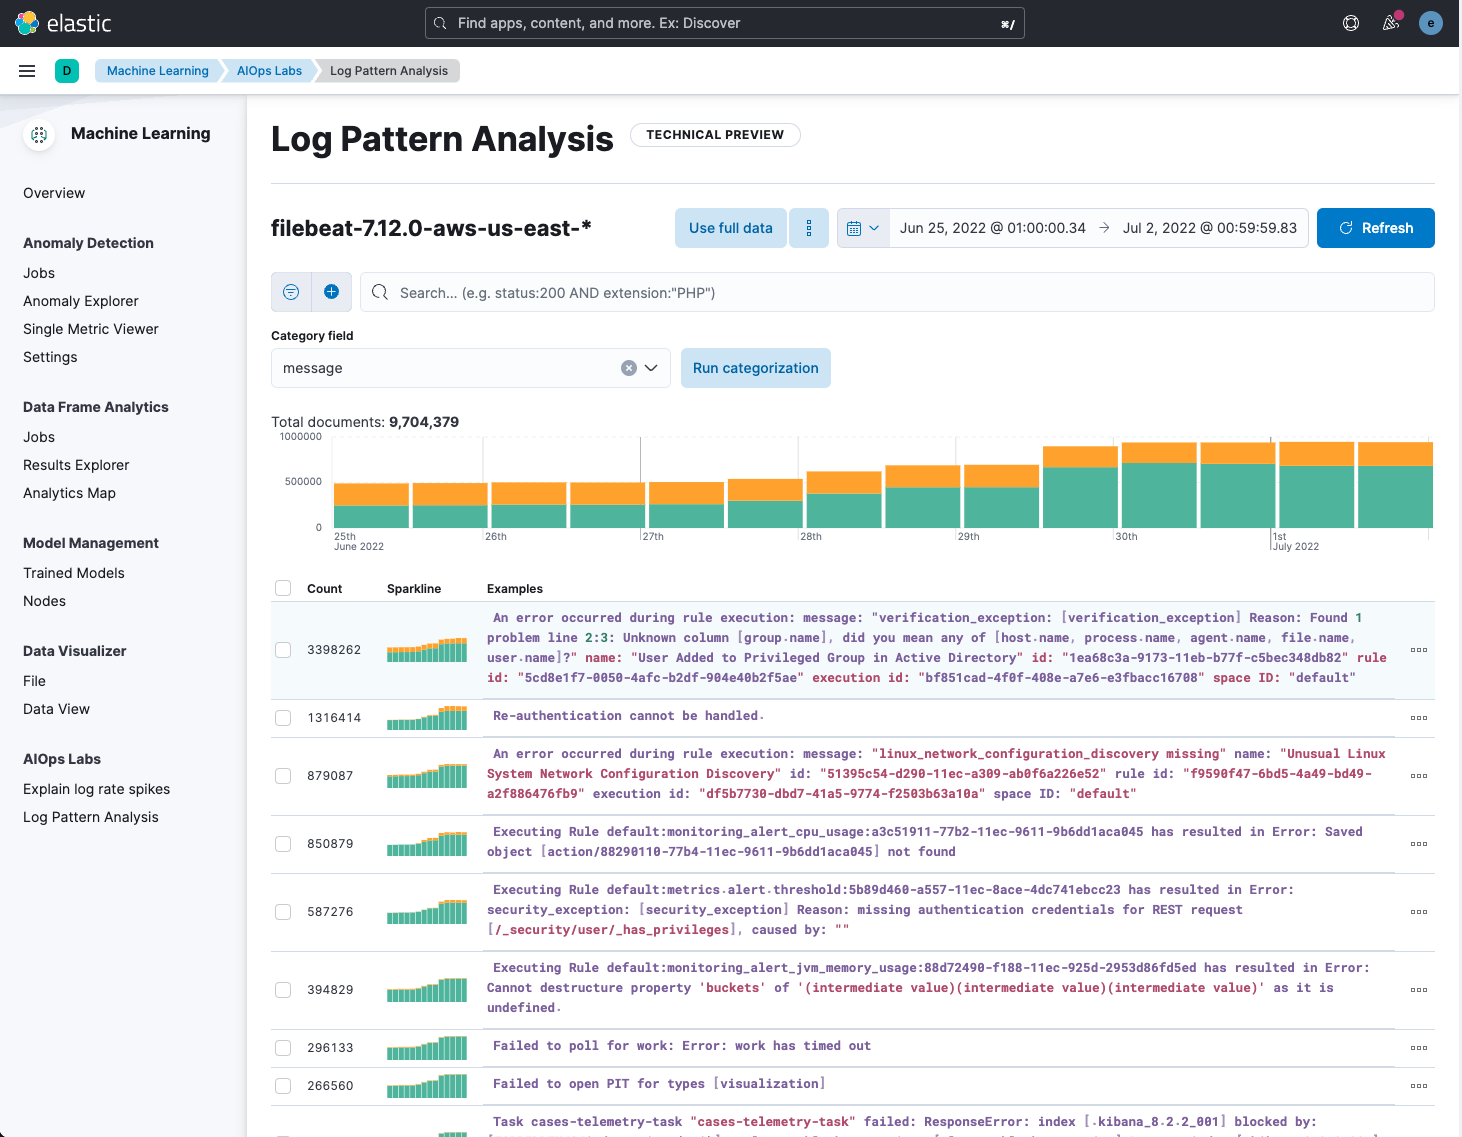
Task: Open actions for the 3398262 count row
Action: (x=1418, y=650)
